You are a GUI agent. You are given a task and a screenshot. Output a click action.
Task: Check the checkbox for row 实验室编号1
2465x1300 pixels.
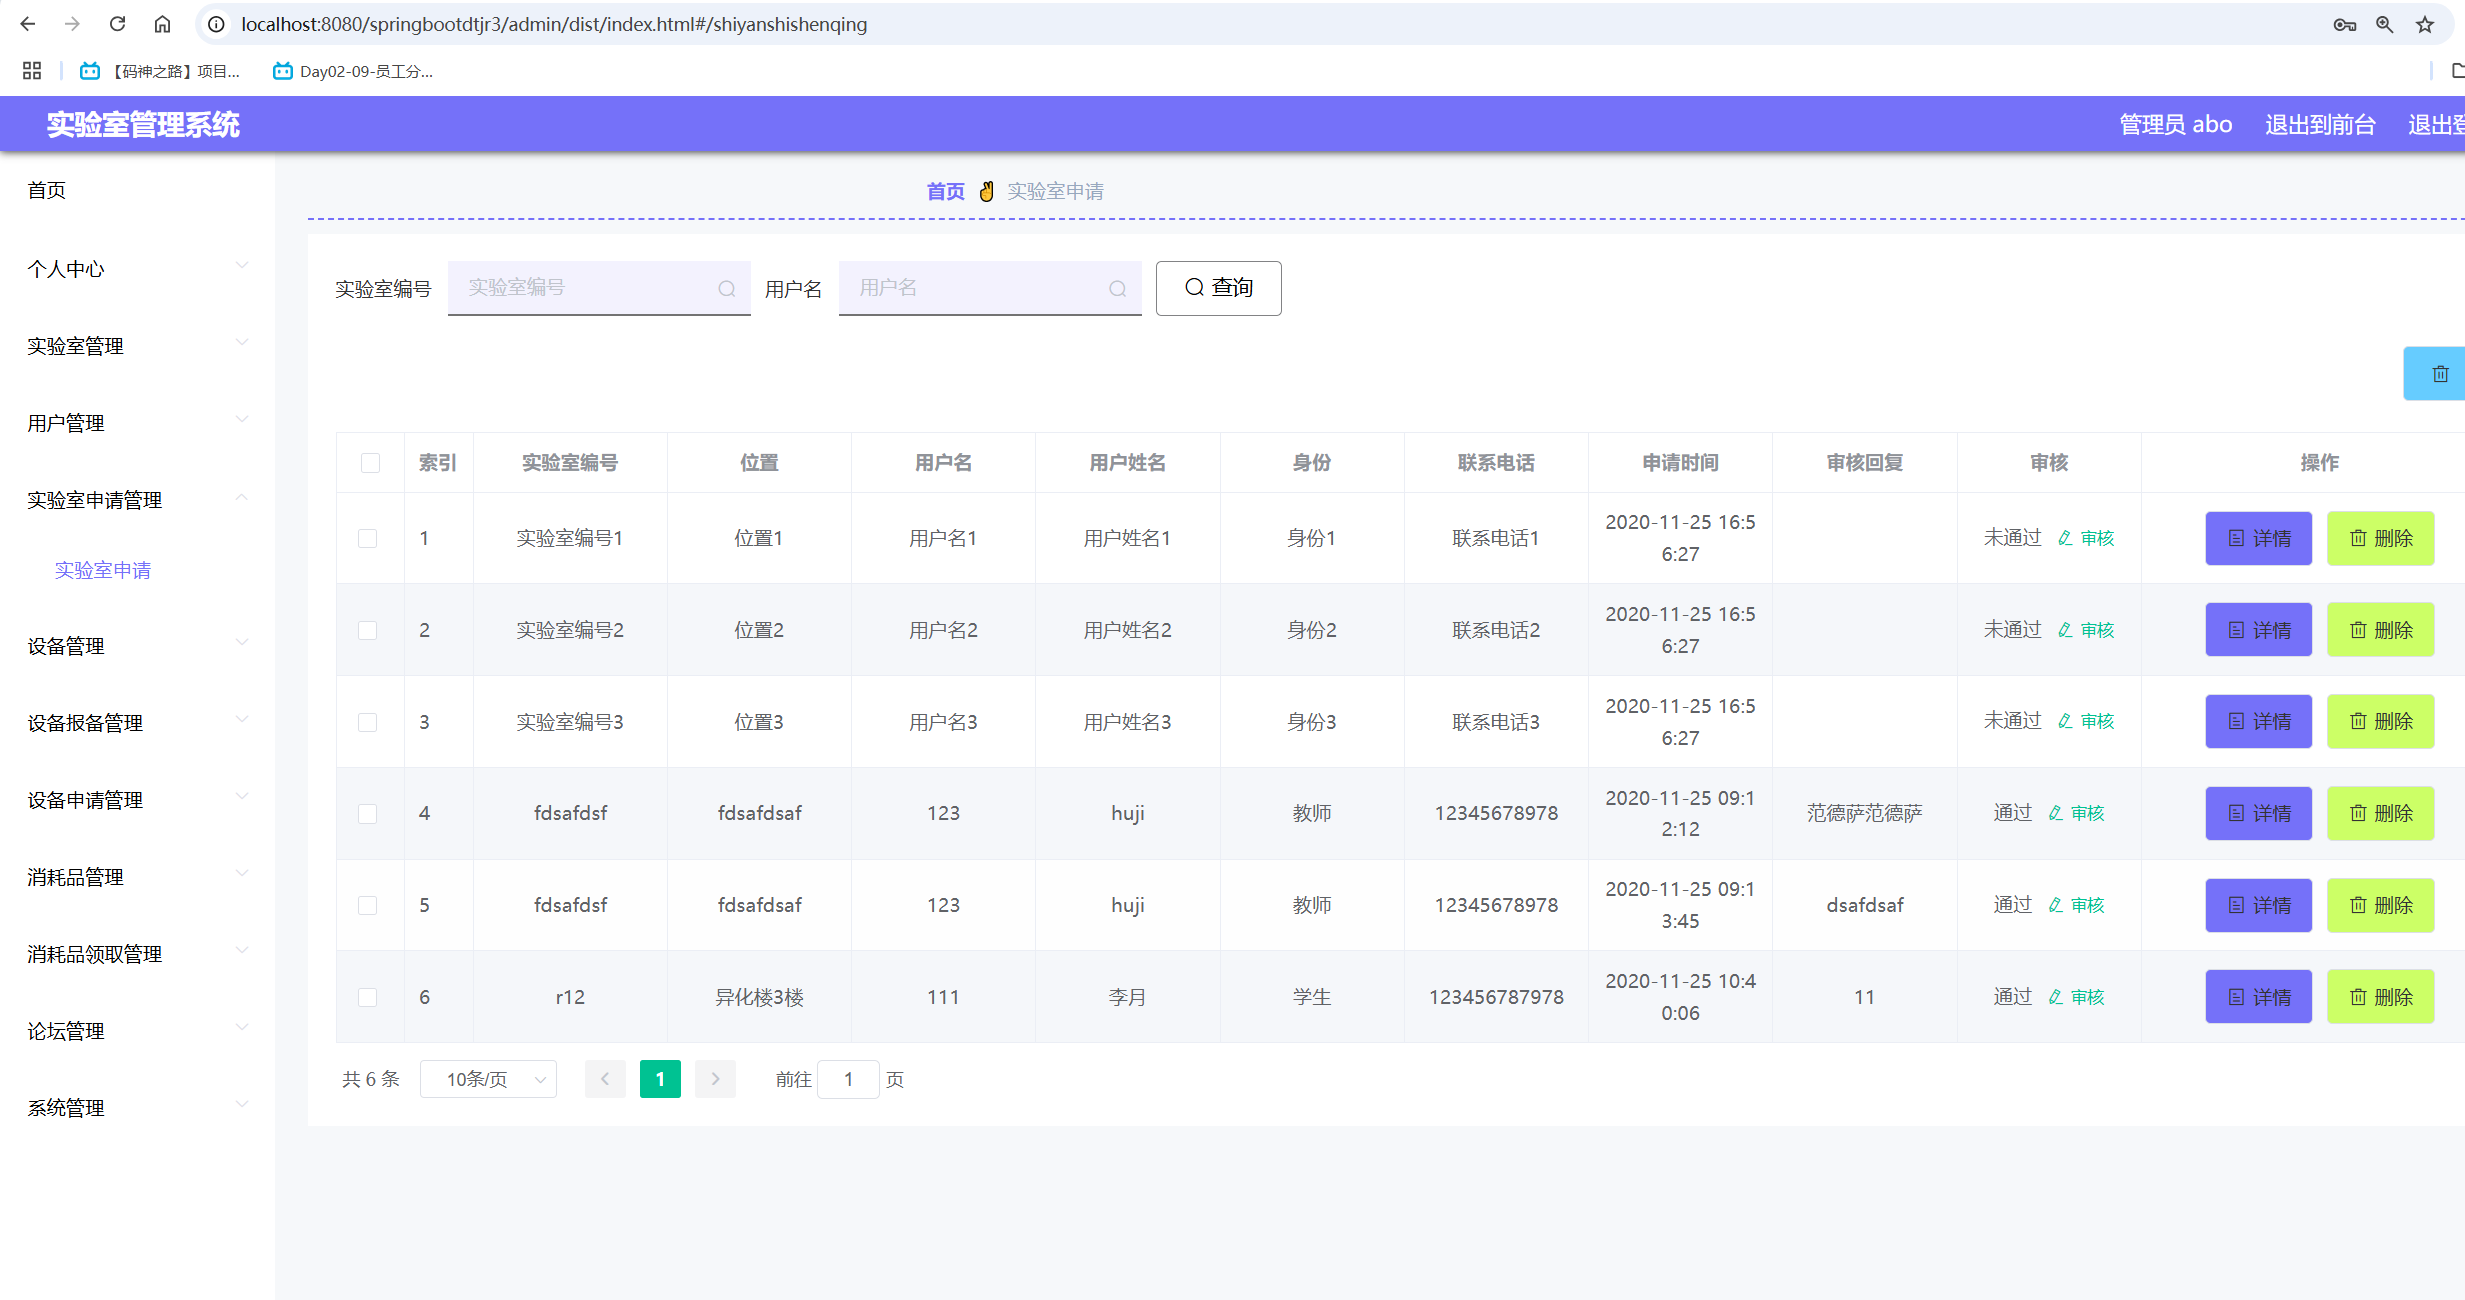point(368,538)
